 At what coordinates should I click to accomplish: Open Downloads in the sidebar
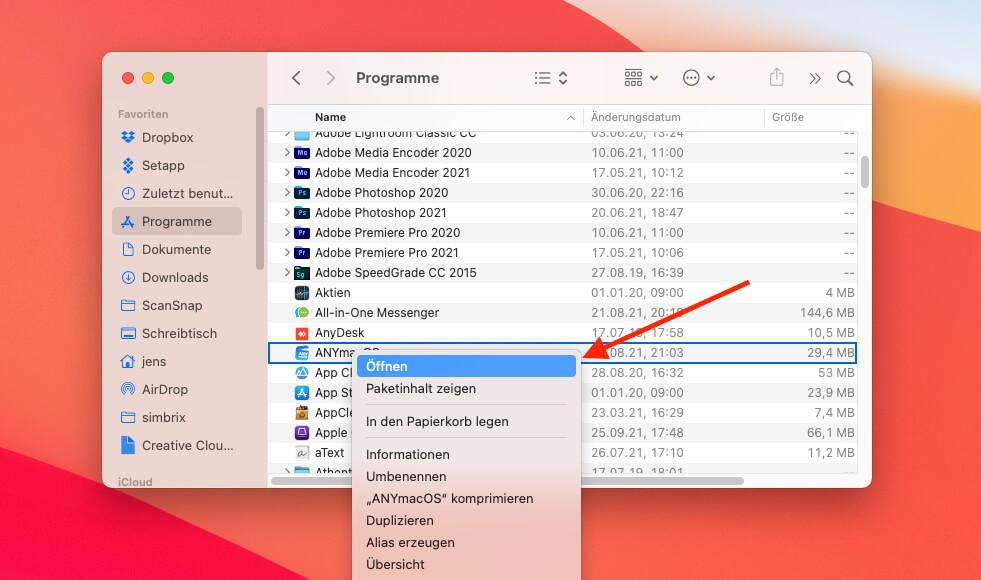[x=177, y=277]
